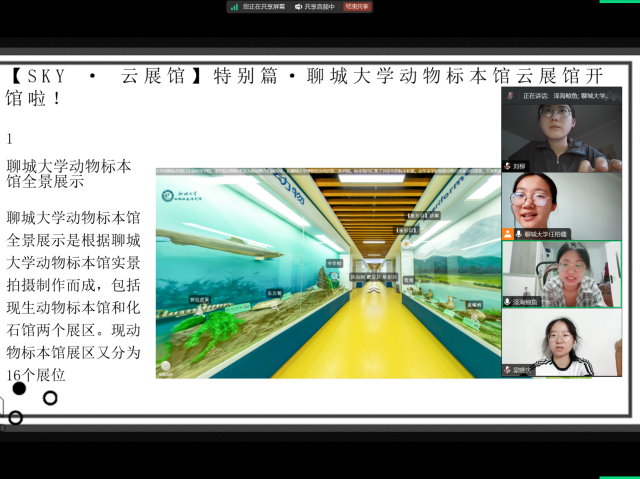Click the scrolling caption bar atop the panorama

pos(328,171)
